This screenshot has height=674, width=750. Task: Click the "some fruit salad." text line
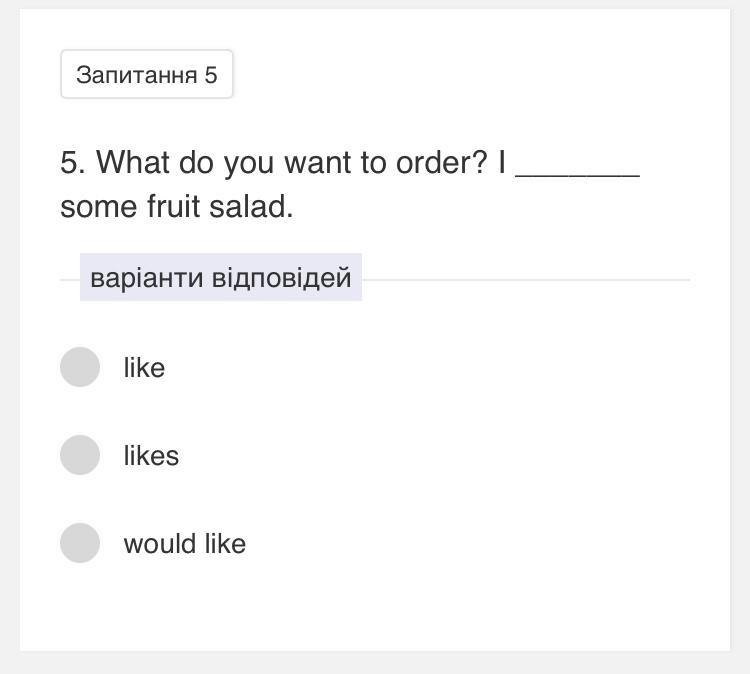pos(177,207)
